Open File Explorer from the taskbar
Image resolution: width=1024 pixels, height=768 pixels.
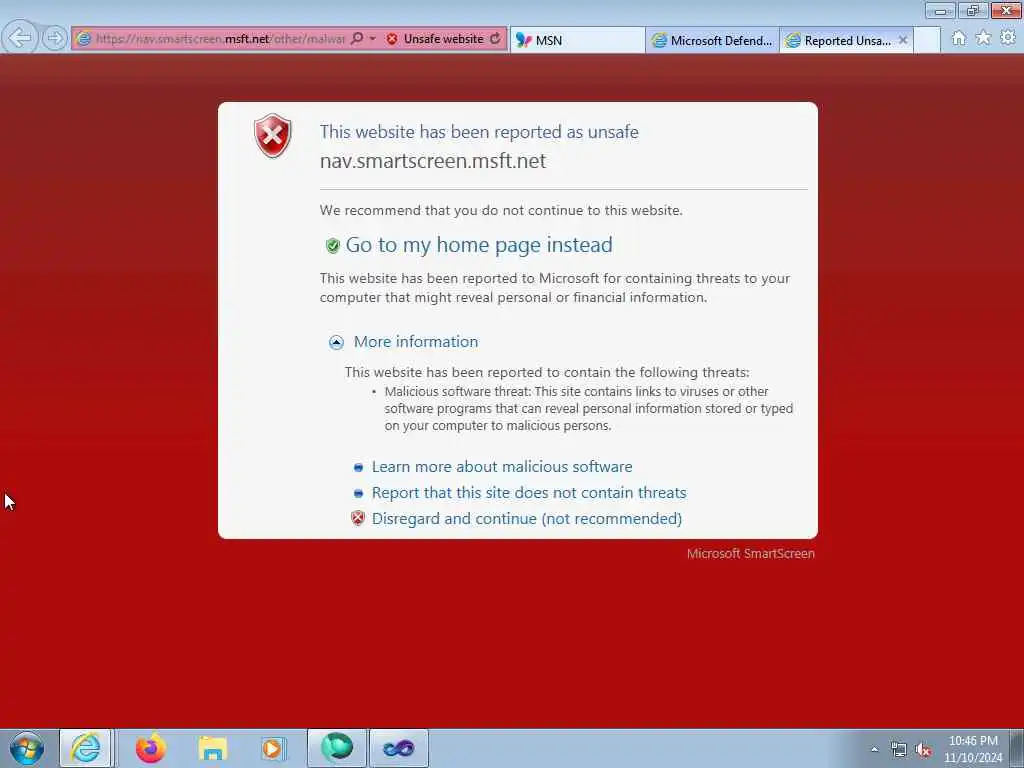tap(212, 748)
